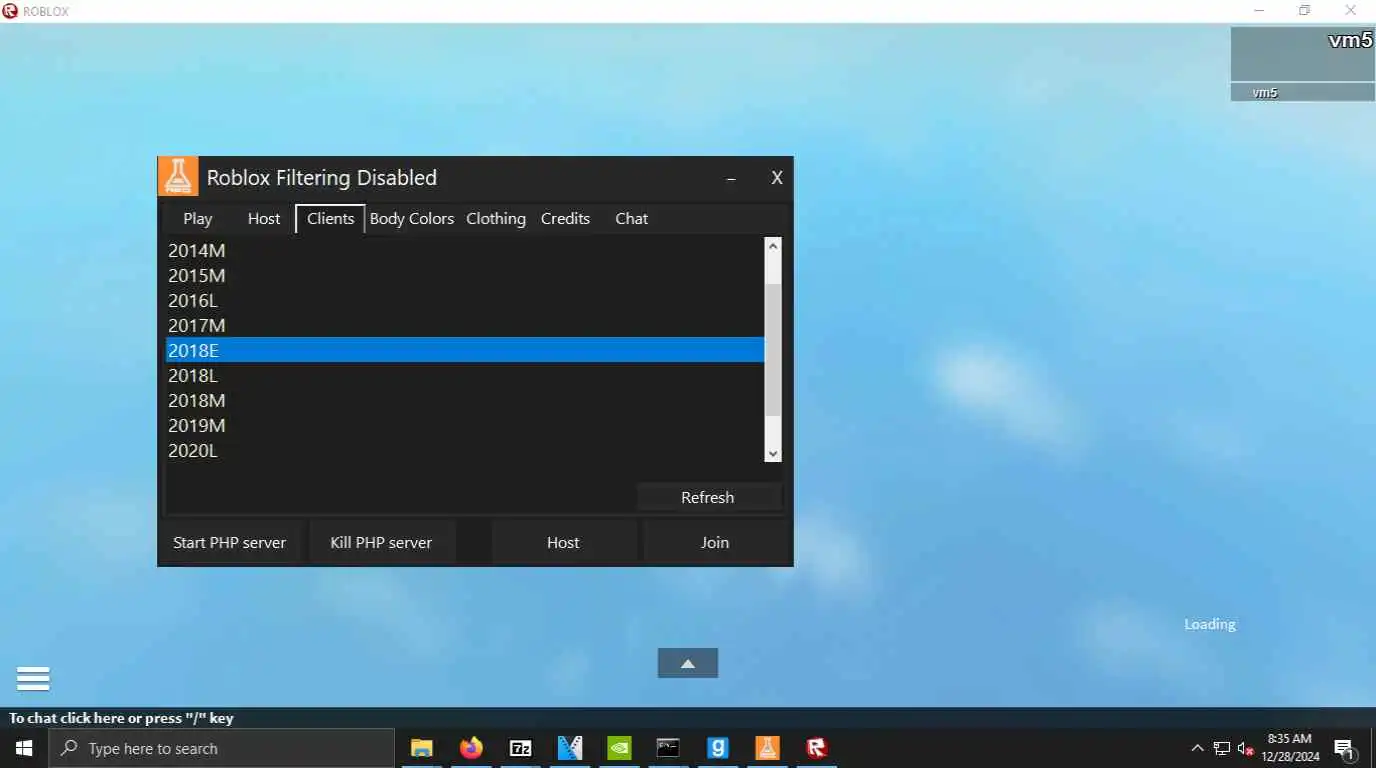The width and height of the screenshot is (1376, 768).
Task: Switch to the Roblox taskbar icon
Action: [817, 748]
